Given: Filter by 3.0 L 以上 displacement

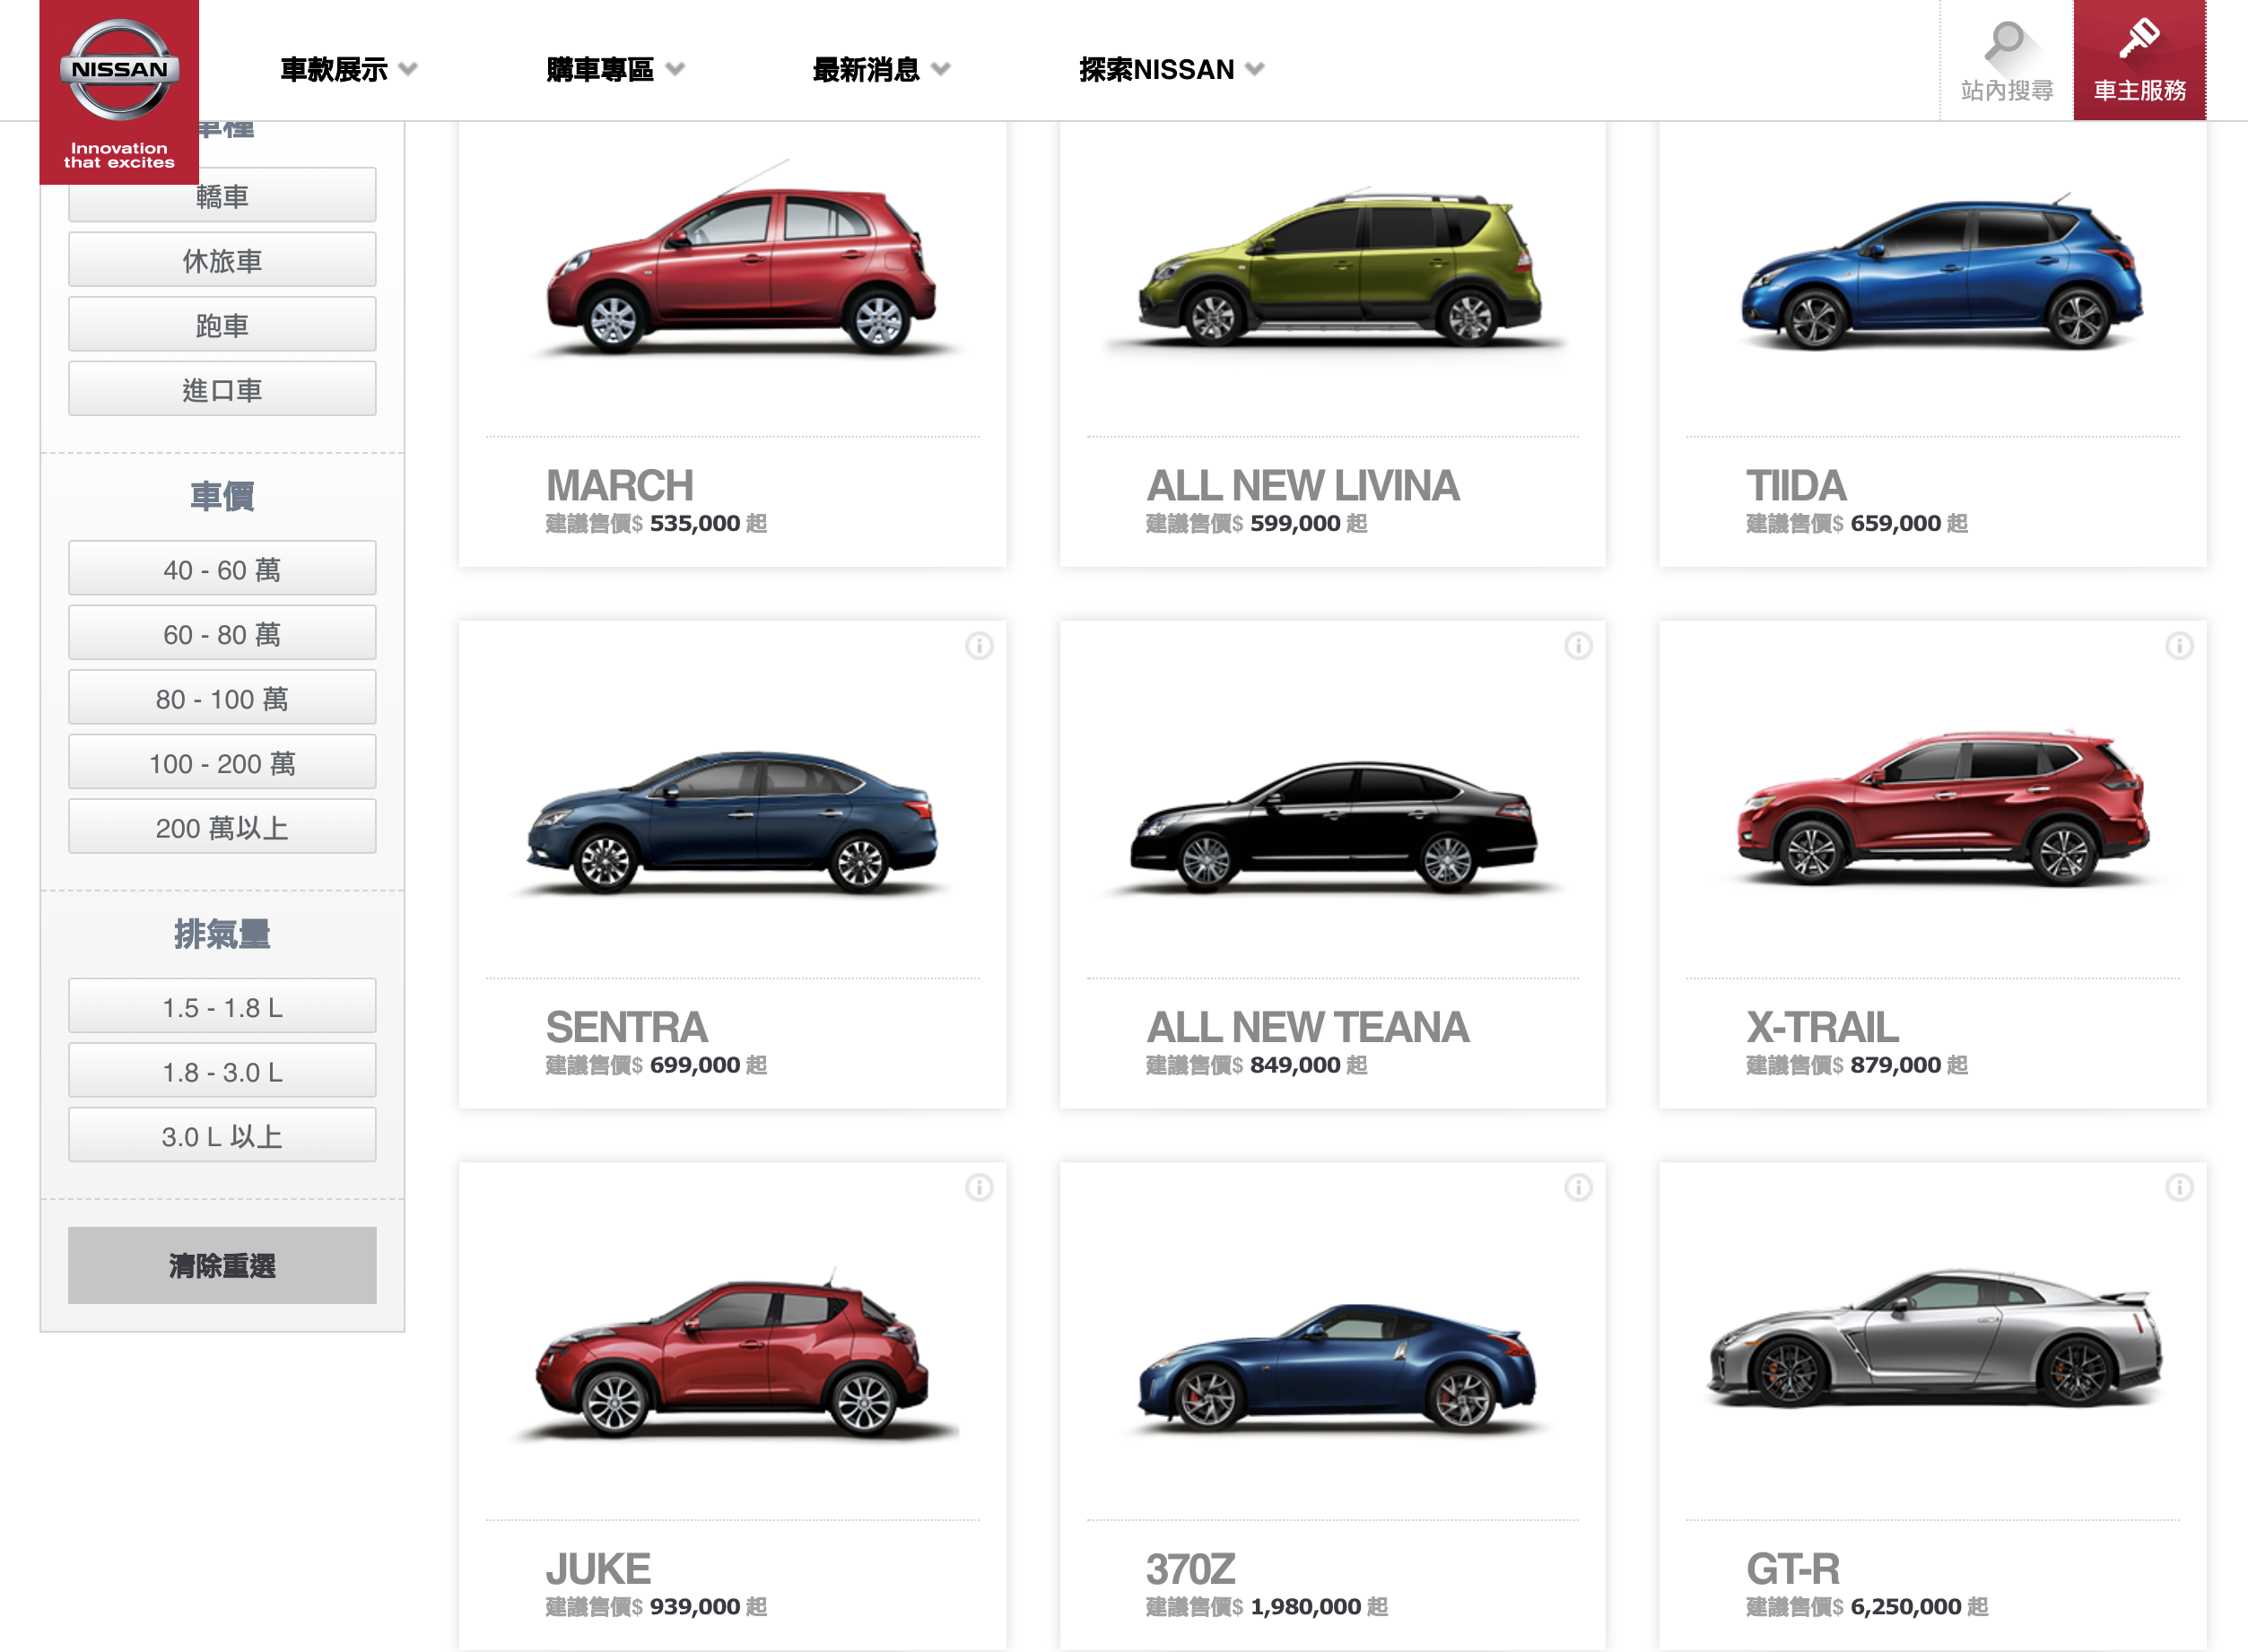Looking at the screenshot, I should (222, 1135).
